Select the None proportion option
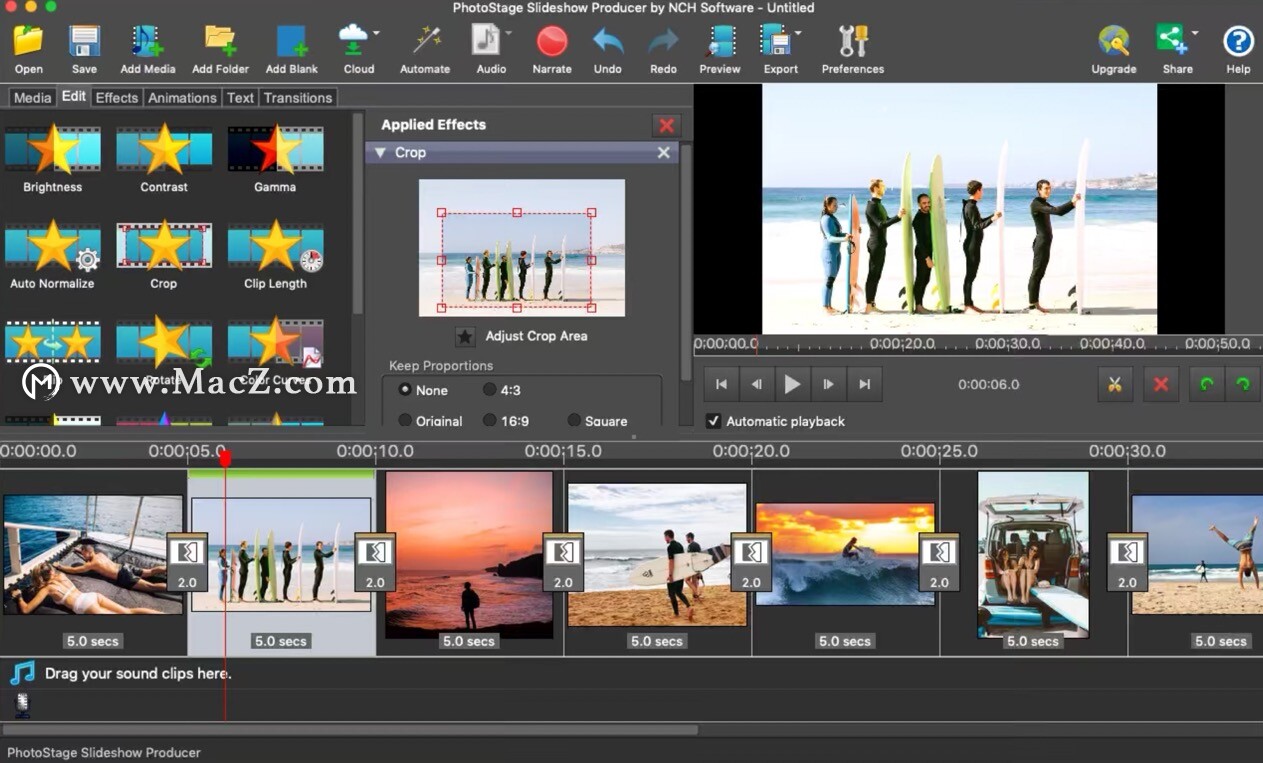The width and height of the screenshot is (1263, 763). pos(405,390)
